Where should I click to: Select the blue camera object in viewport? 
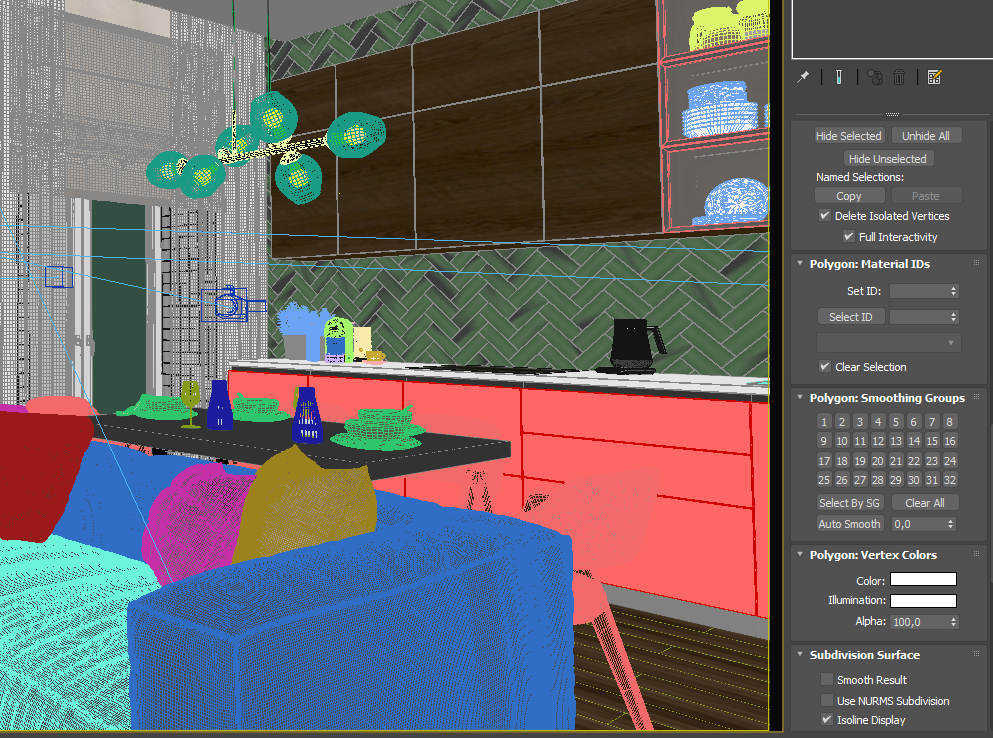tap(229, 305)
